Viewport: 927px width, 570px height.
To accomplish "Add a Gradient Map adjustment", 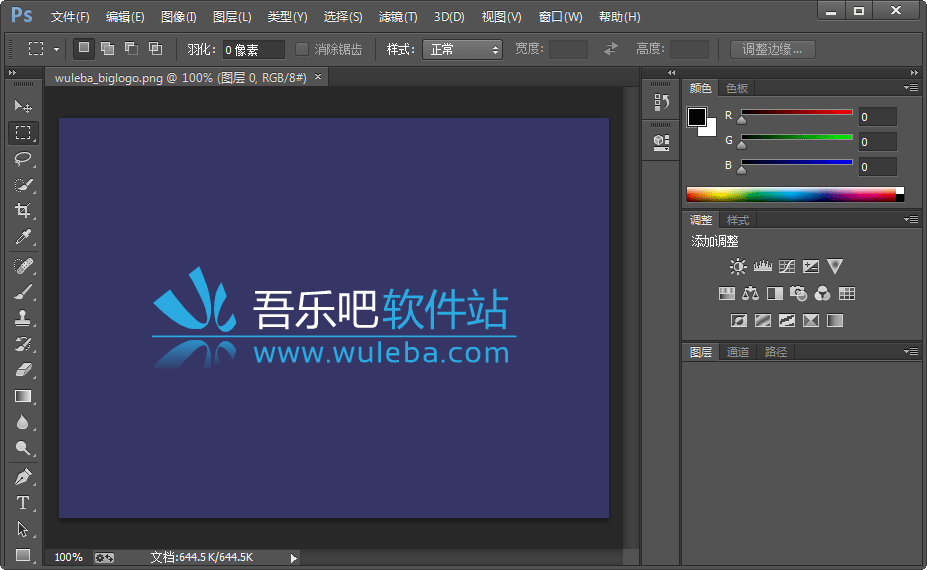I will [x=835, y=320].
